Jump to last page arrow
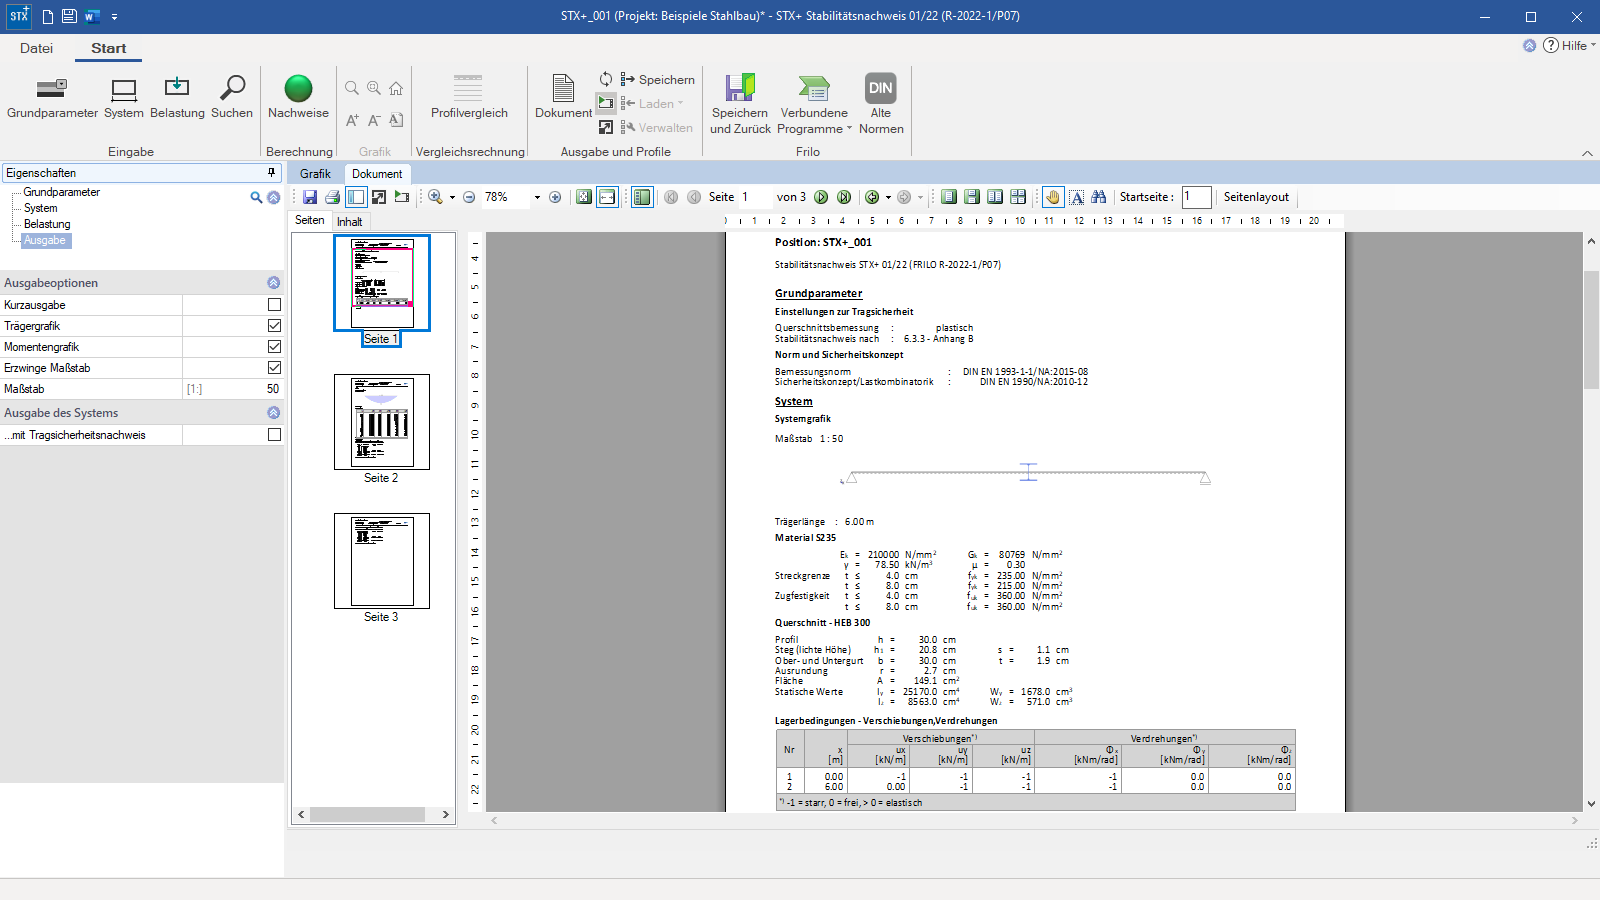This screenshot has height=900, width=1600. point(844,197)
